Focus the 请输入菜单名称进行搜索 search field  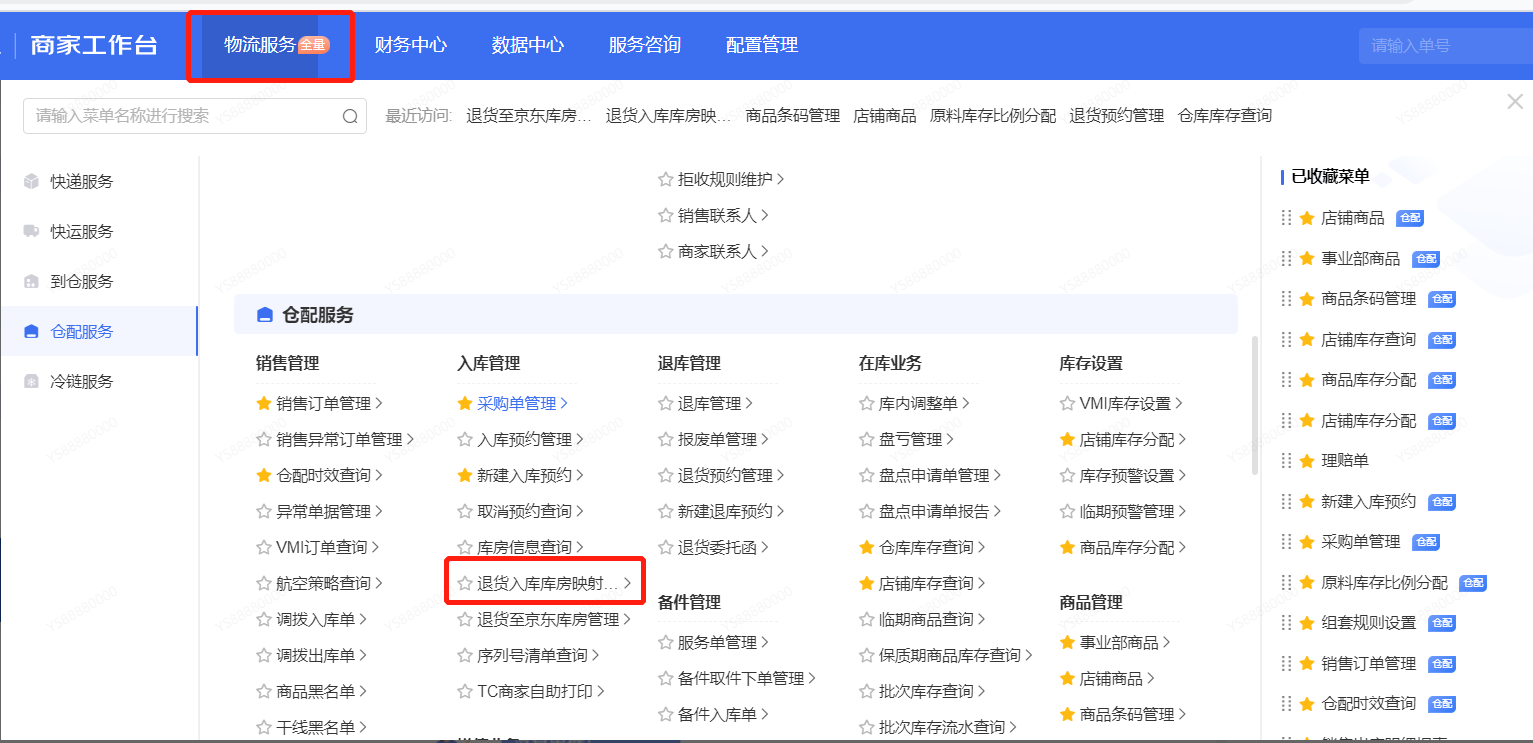pos(195,116)
